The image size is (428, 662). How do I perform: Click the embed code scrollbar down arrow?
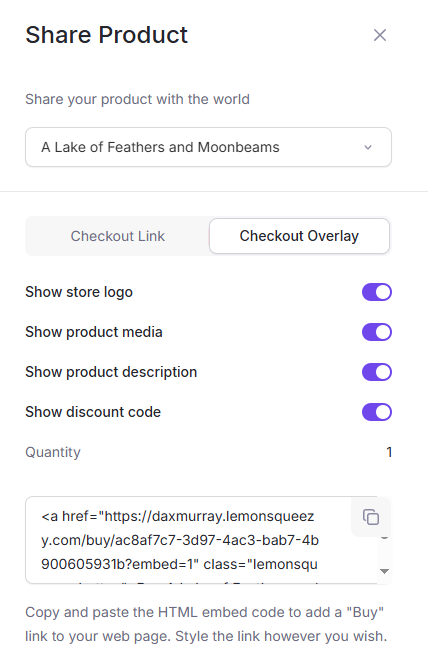(384, 571)
